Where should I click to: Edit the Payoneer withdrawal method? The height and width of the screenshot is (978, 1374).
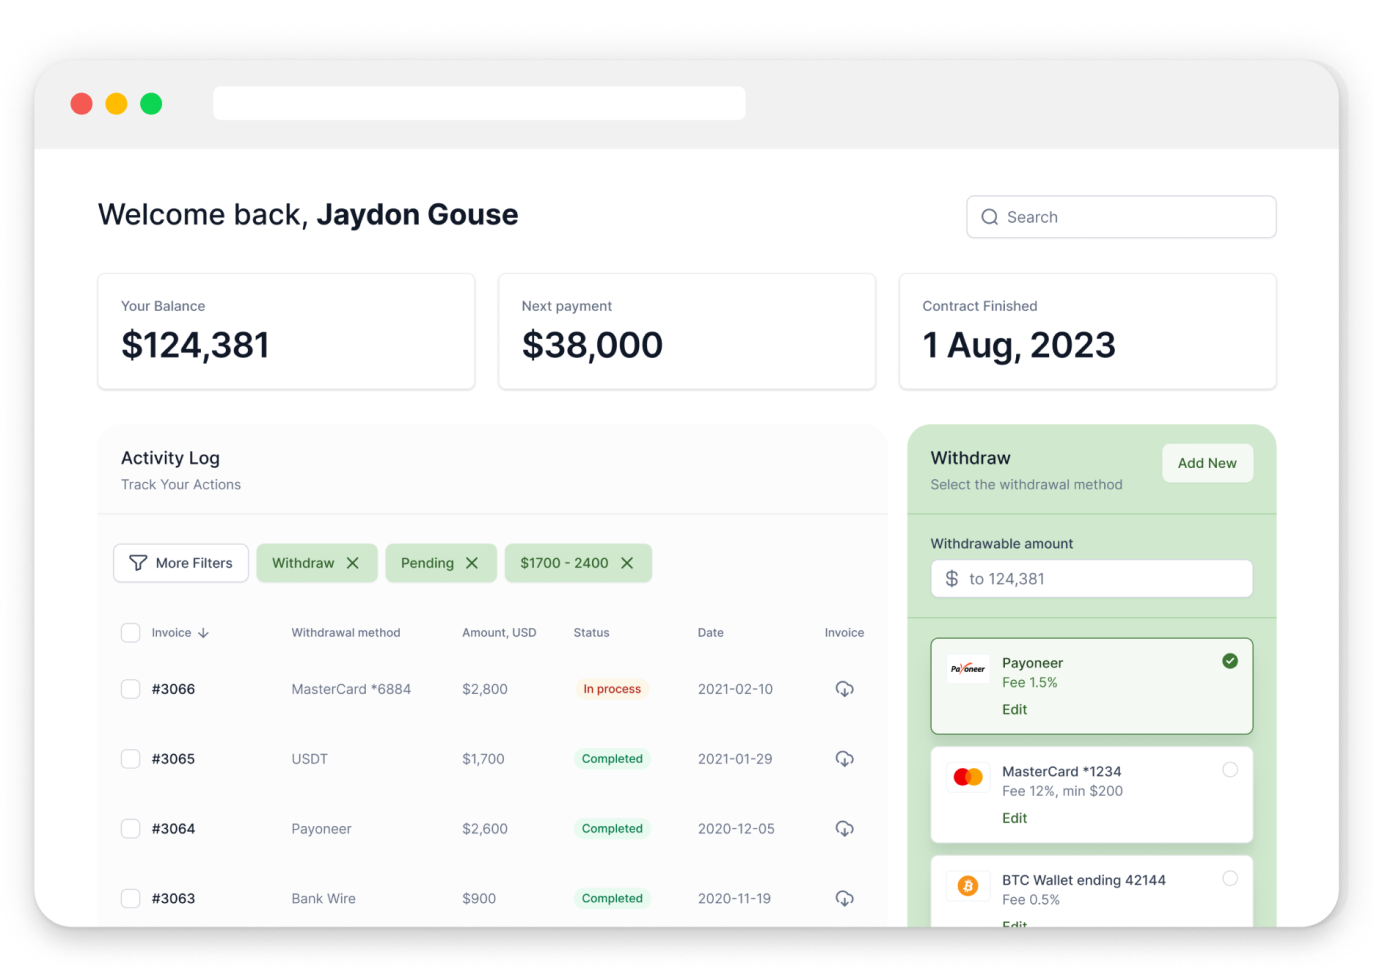click(1014, 709)
